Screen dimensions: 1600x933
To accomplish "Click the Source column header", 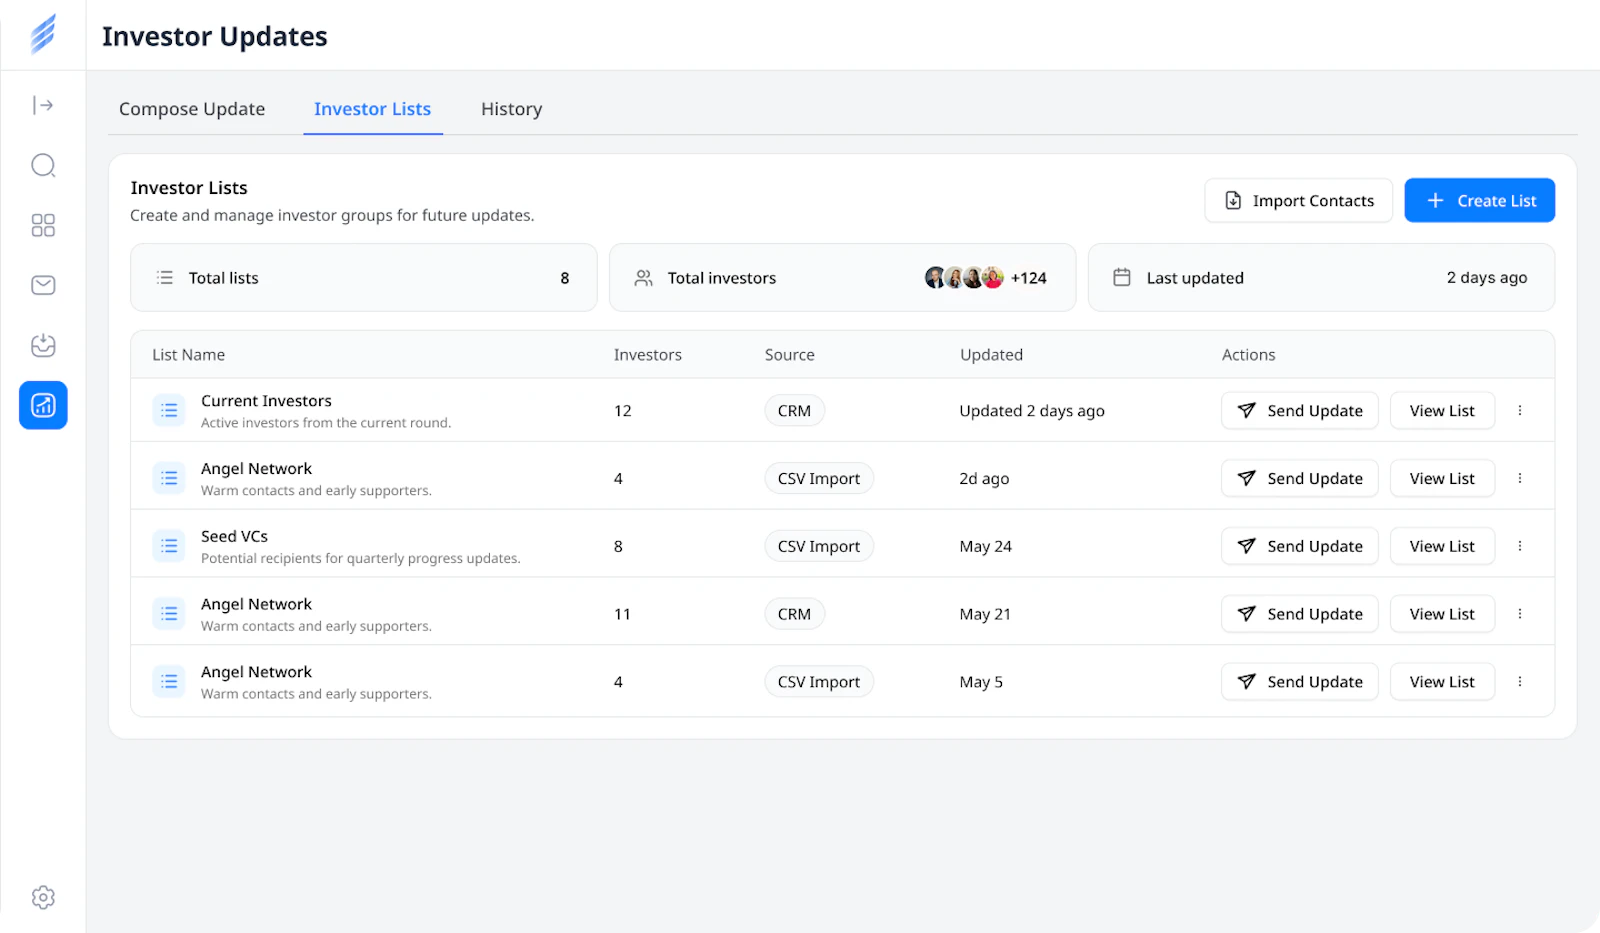I will point(789,355).
